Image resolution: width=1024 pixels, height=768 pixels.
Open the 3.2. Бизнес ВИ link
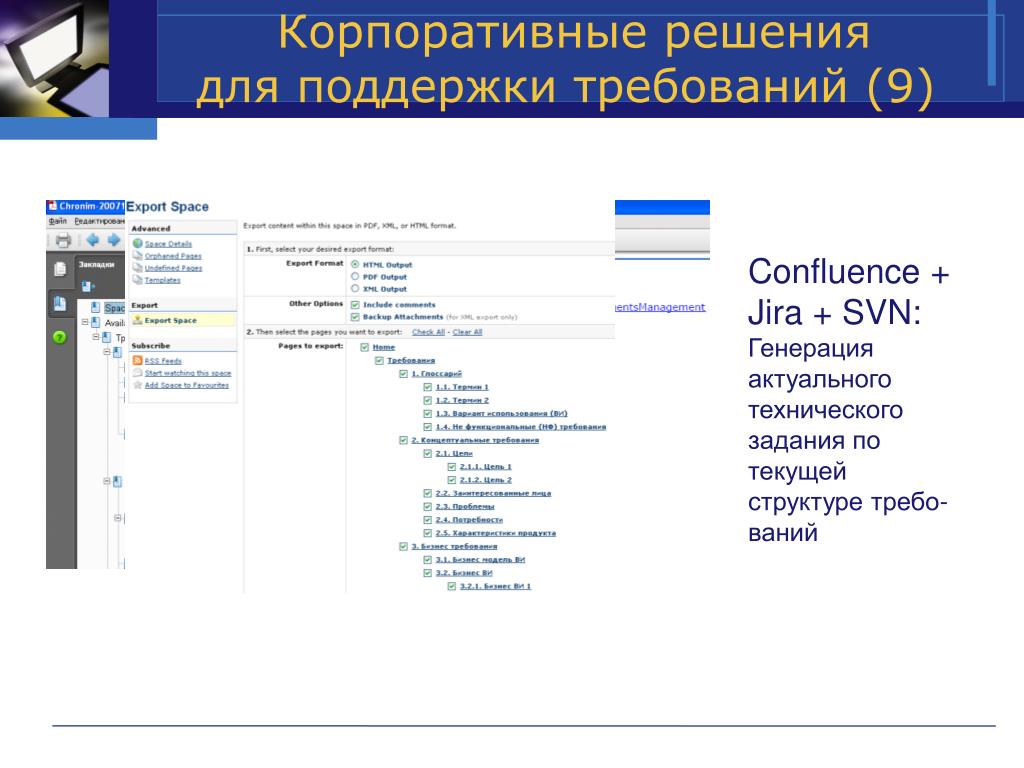click(464, 572)
